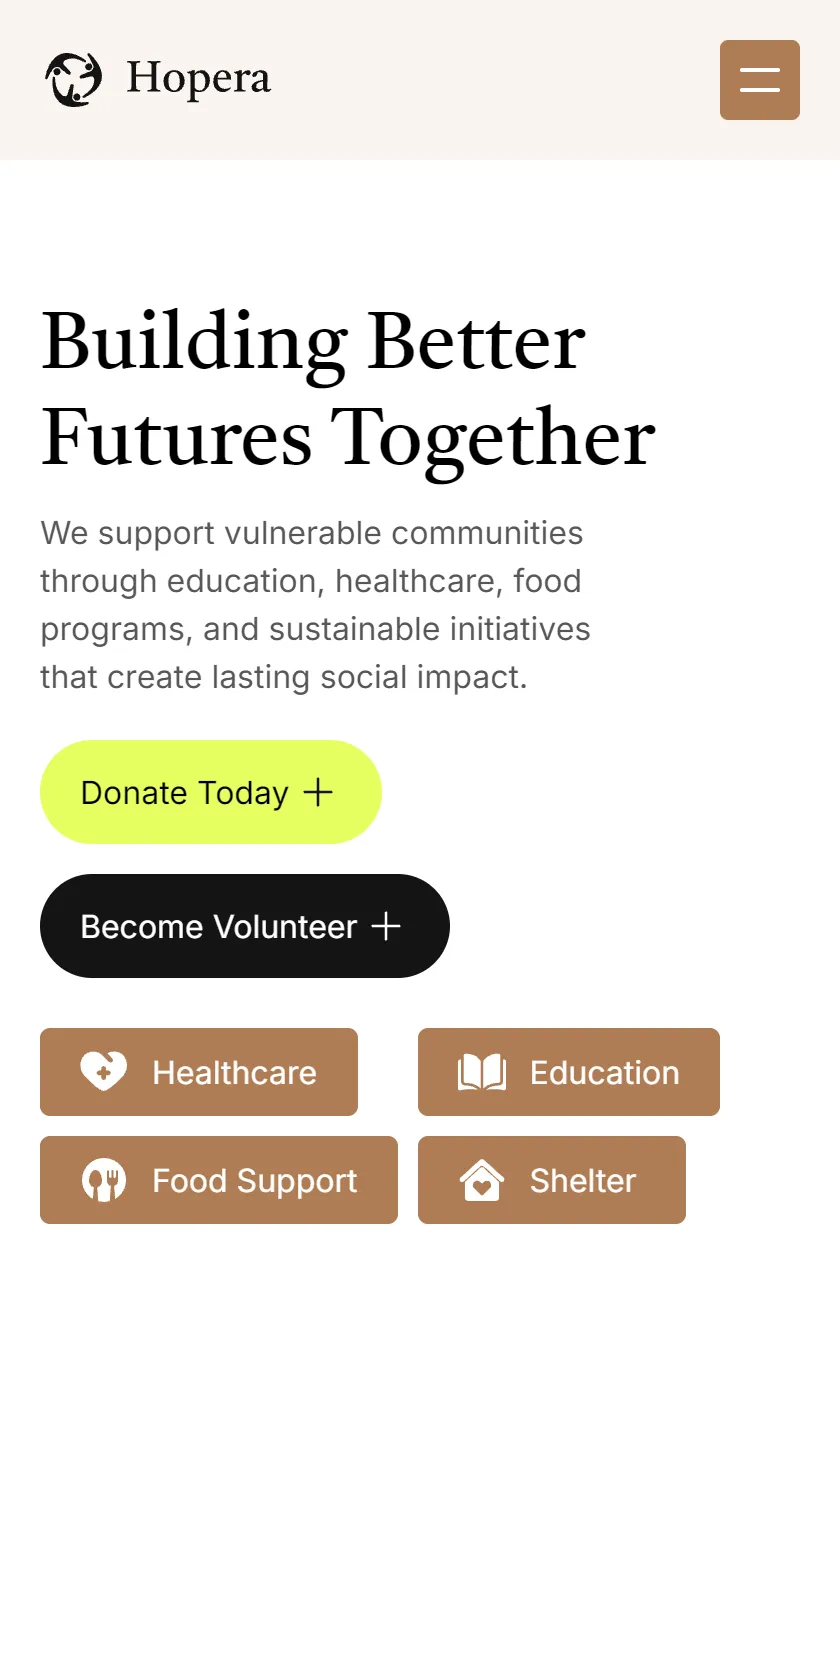Click the plus icon in Become Volunteer
This screenshot has height=1680, width=840.
tap(386, 926)
